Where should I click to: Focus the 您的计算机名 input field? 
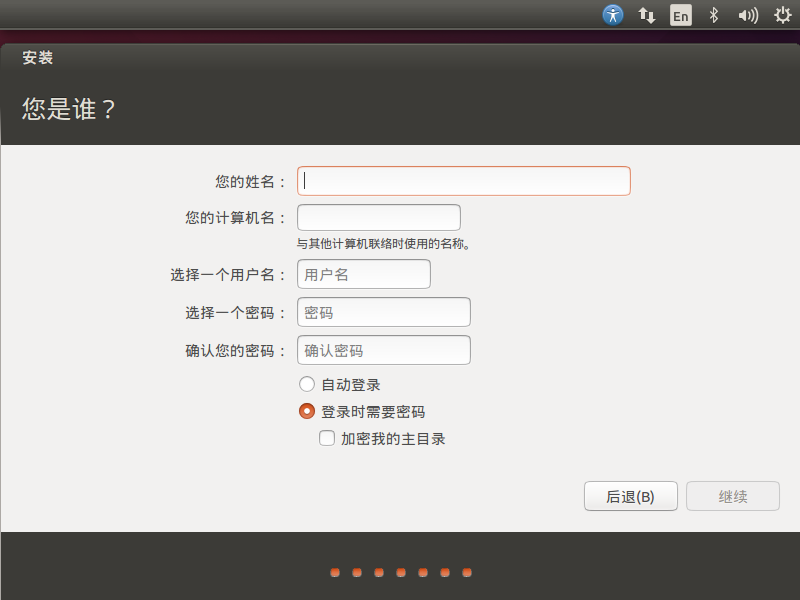click(x=379, y=218)
